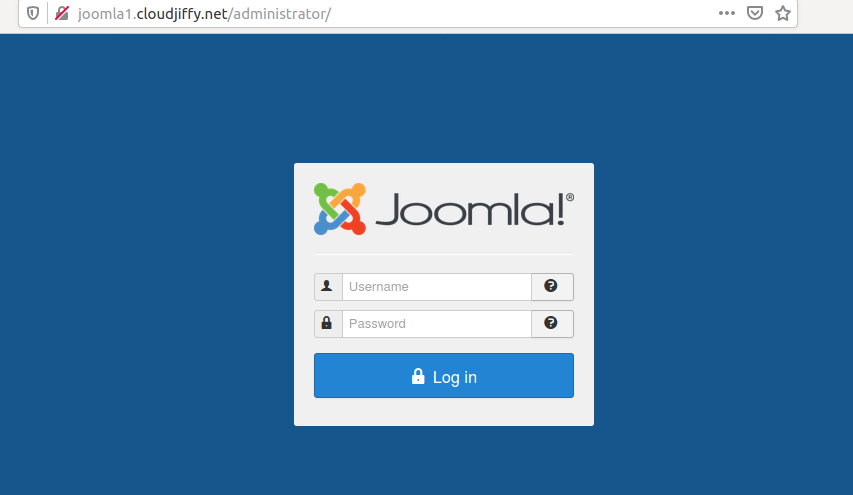Show help for the Username field

(x=552, y=287)
